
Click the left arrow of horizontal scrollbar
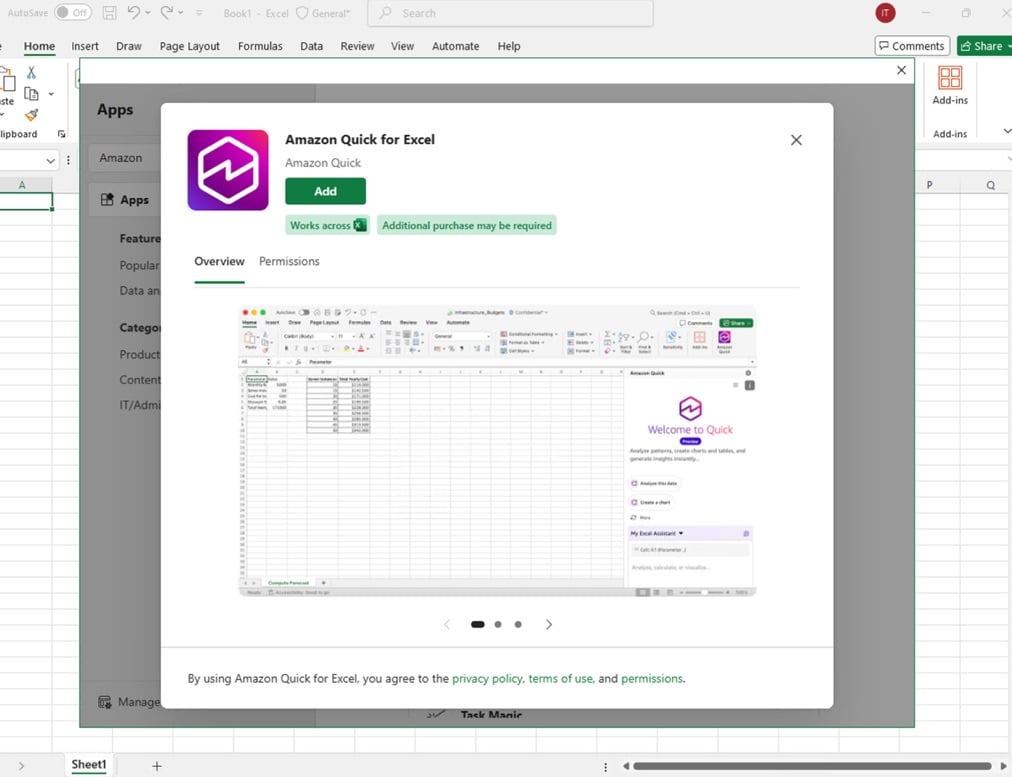(x=626, y=766)
